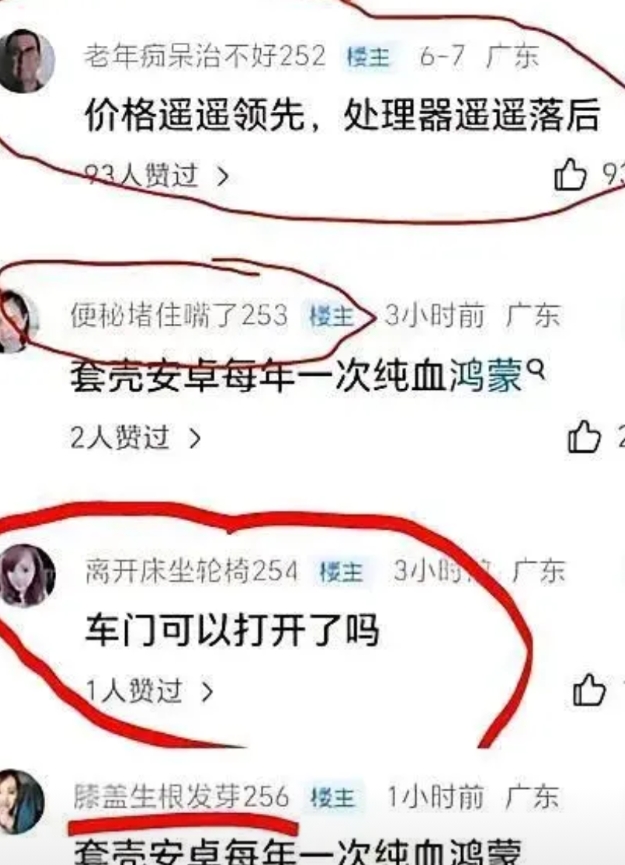Tap the highlighted 鸿蒙 keyword link
This screenshot has width=625, height=865.
(x=485, y=377)
